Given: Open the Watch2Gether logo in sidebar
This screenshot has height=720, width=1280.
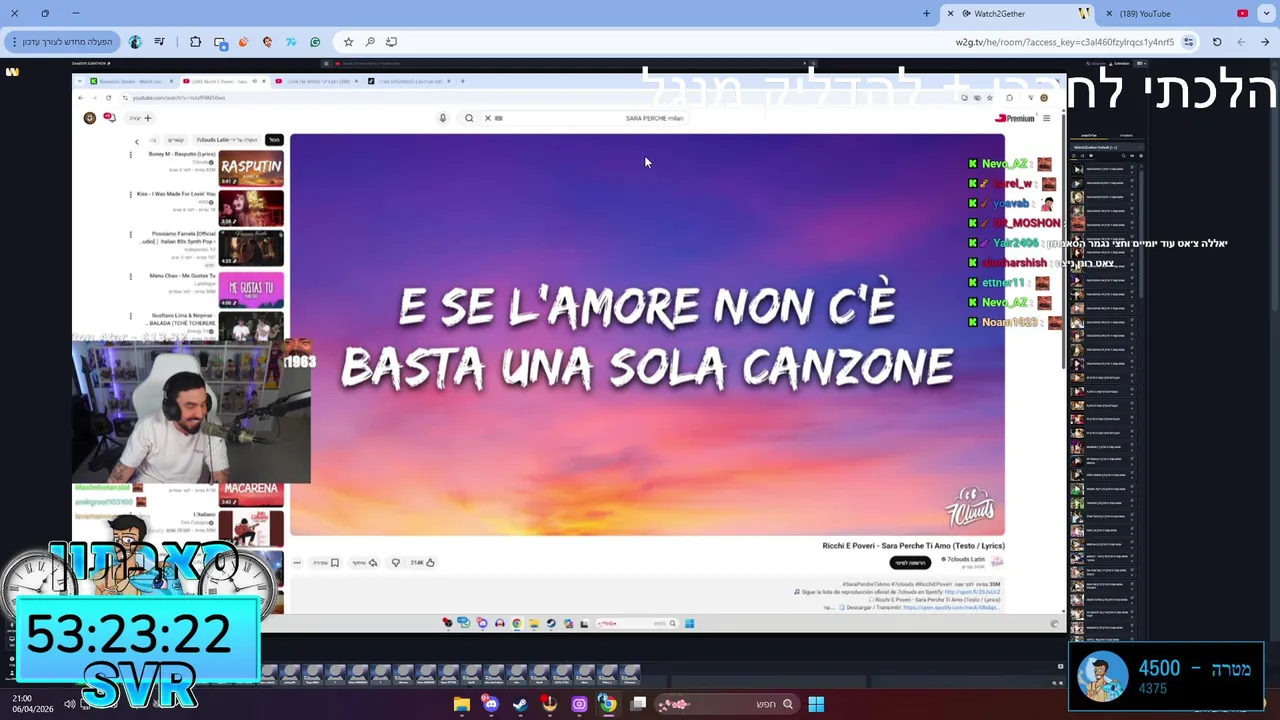Looking at the screenshot, I should (x=12, y=72).
